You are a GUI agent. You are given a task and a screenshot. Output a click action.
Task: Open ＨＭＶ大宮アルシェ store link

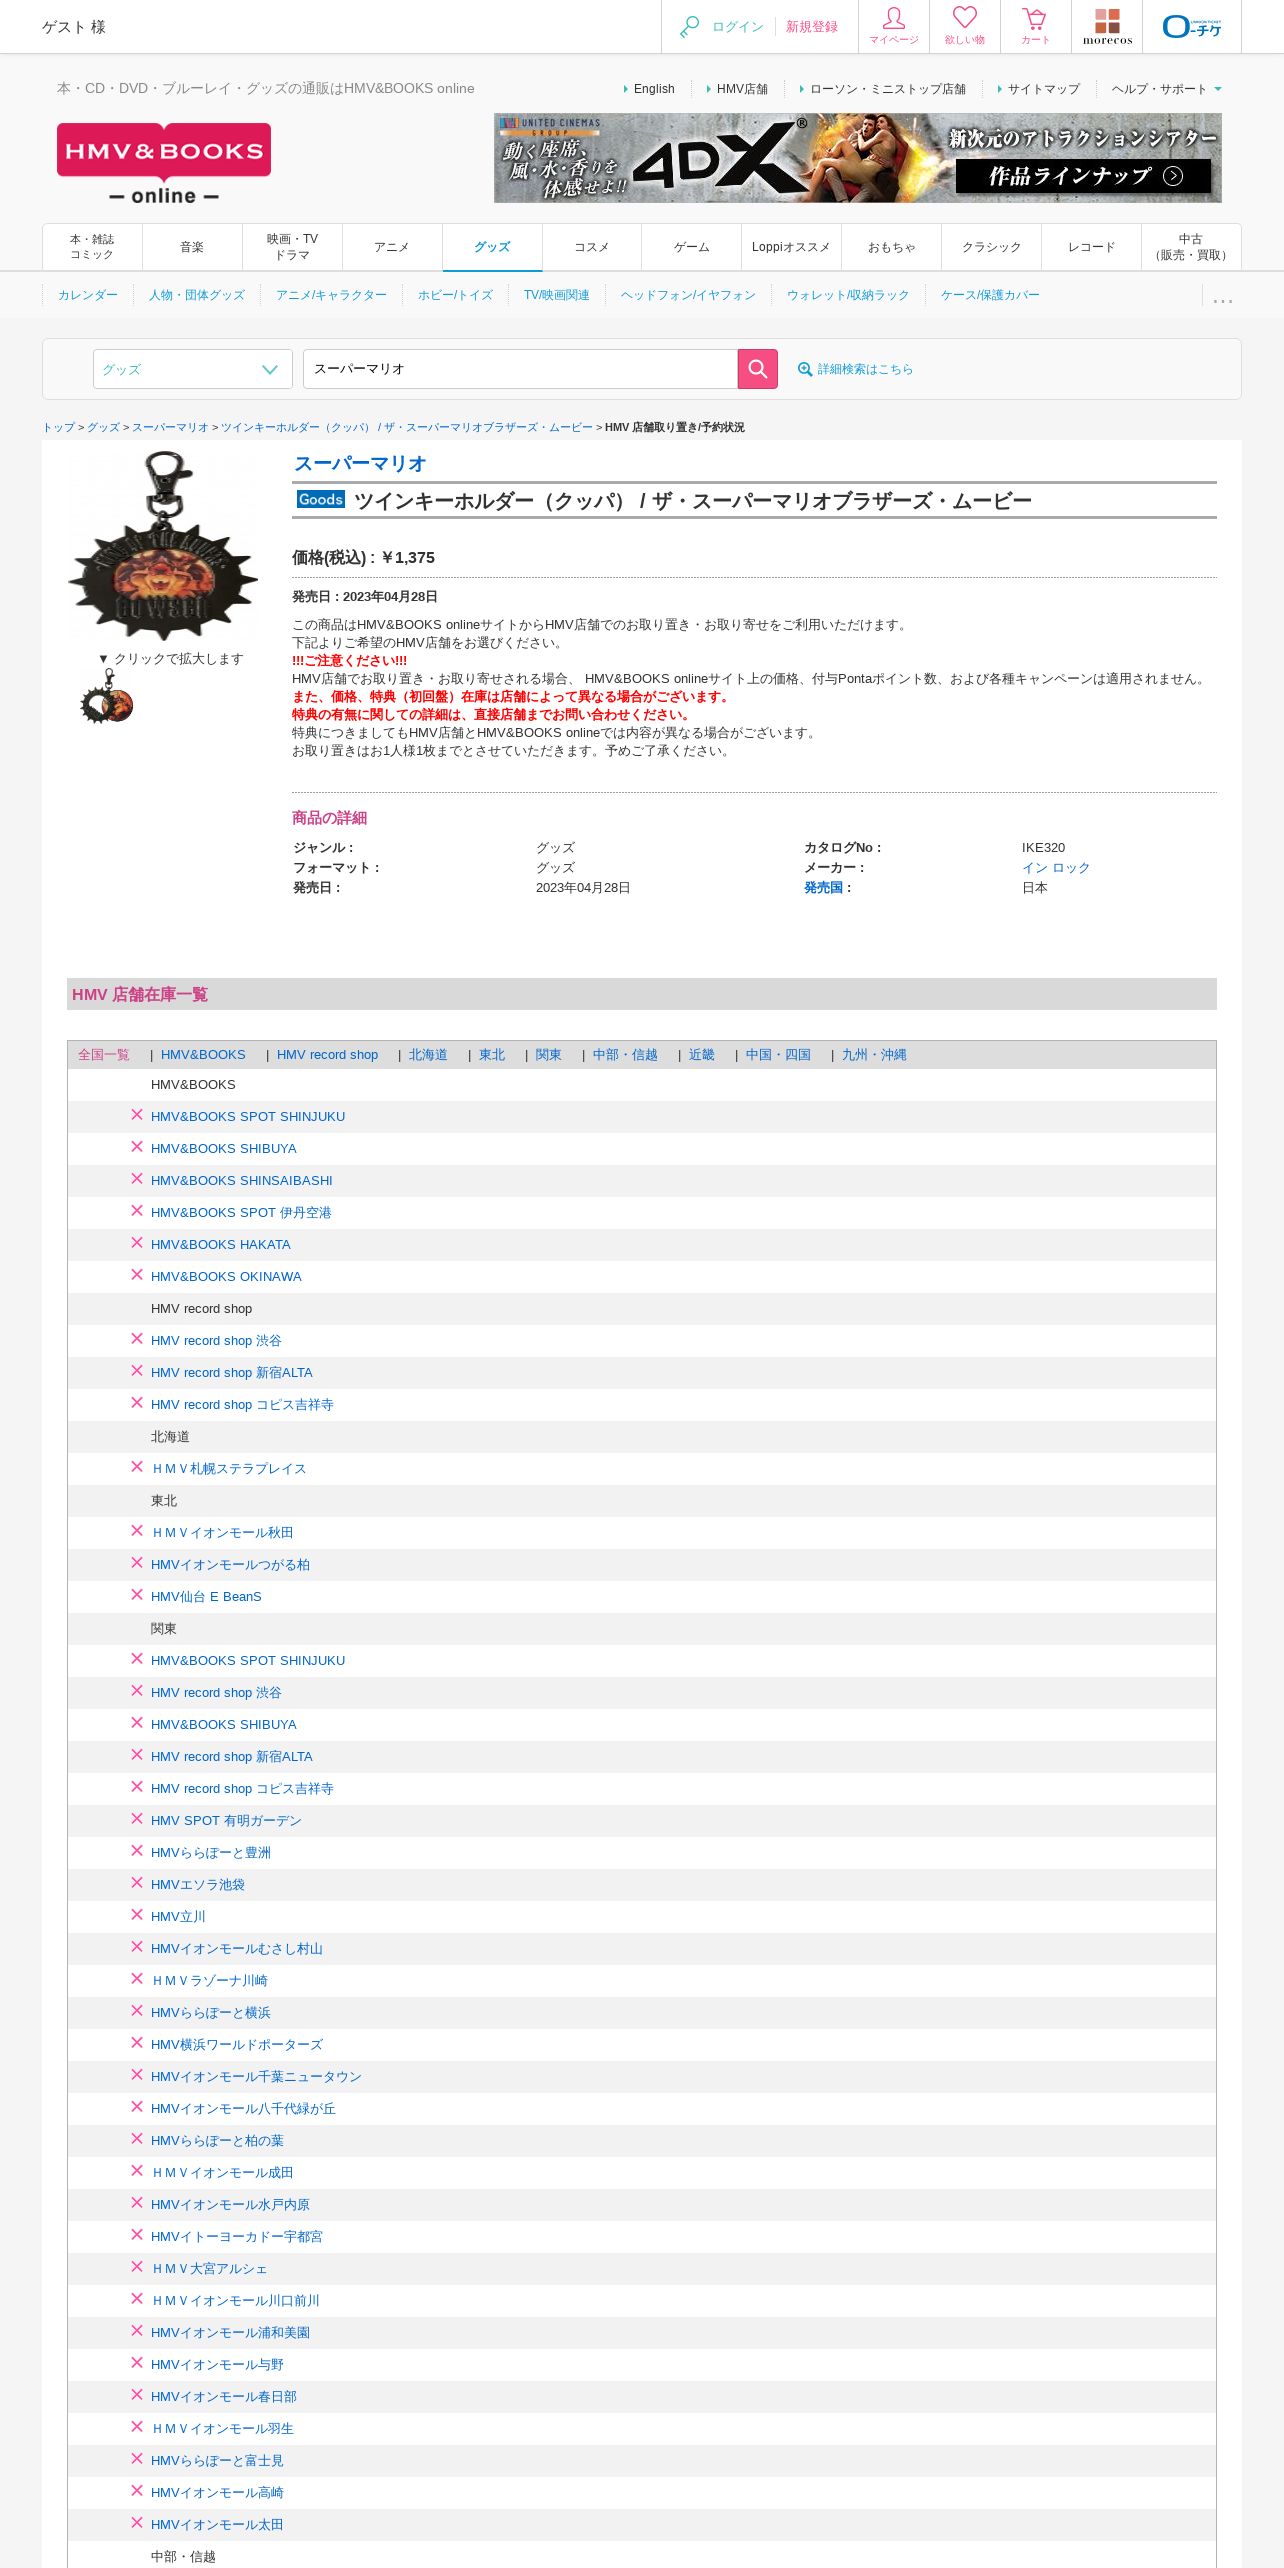[x=209, y=2268]
